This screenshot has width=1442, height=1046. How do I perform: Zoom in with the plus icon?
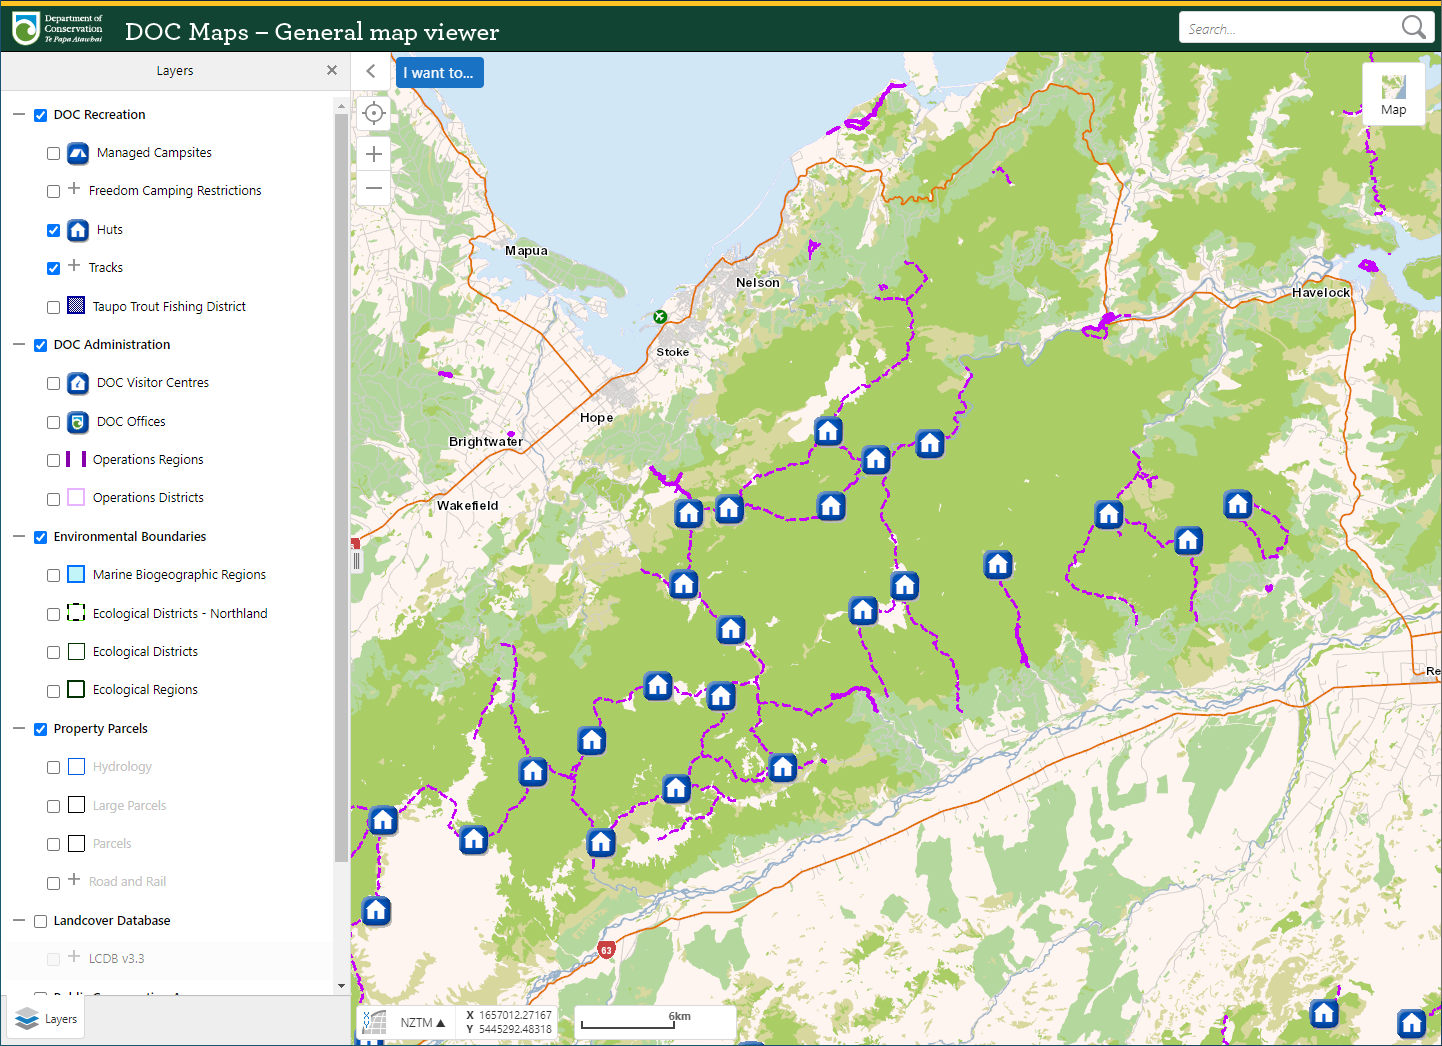tap(374, 154)
